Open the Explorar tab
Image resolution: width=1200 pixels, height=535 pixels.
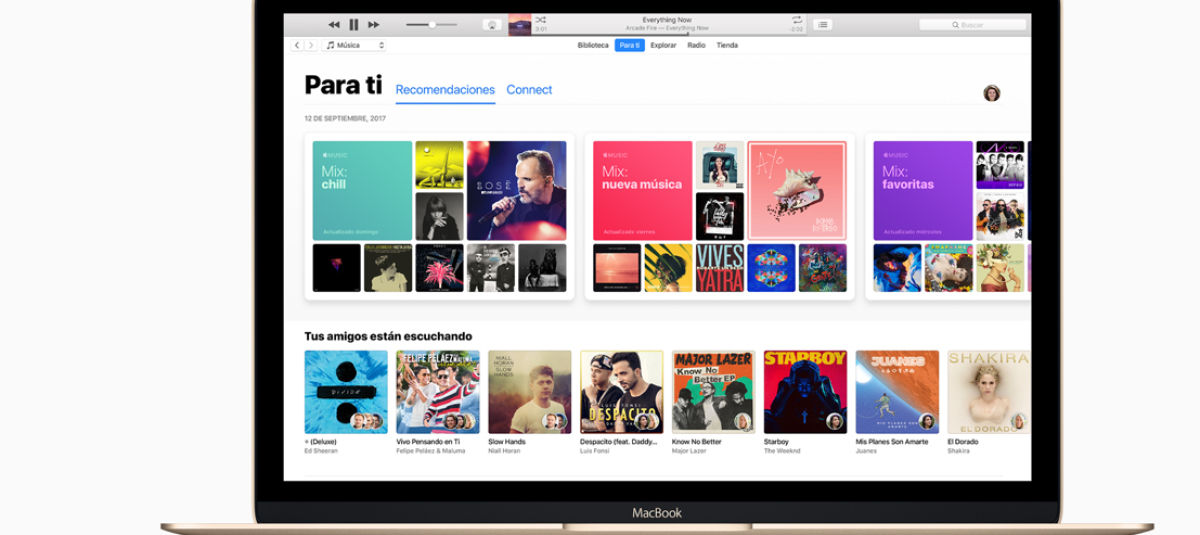pos(663,45)
